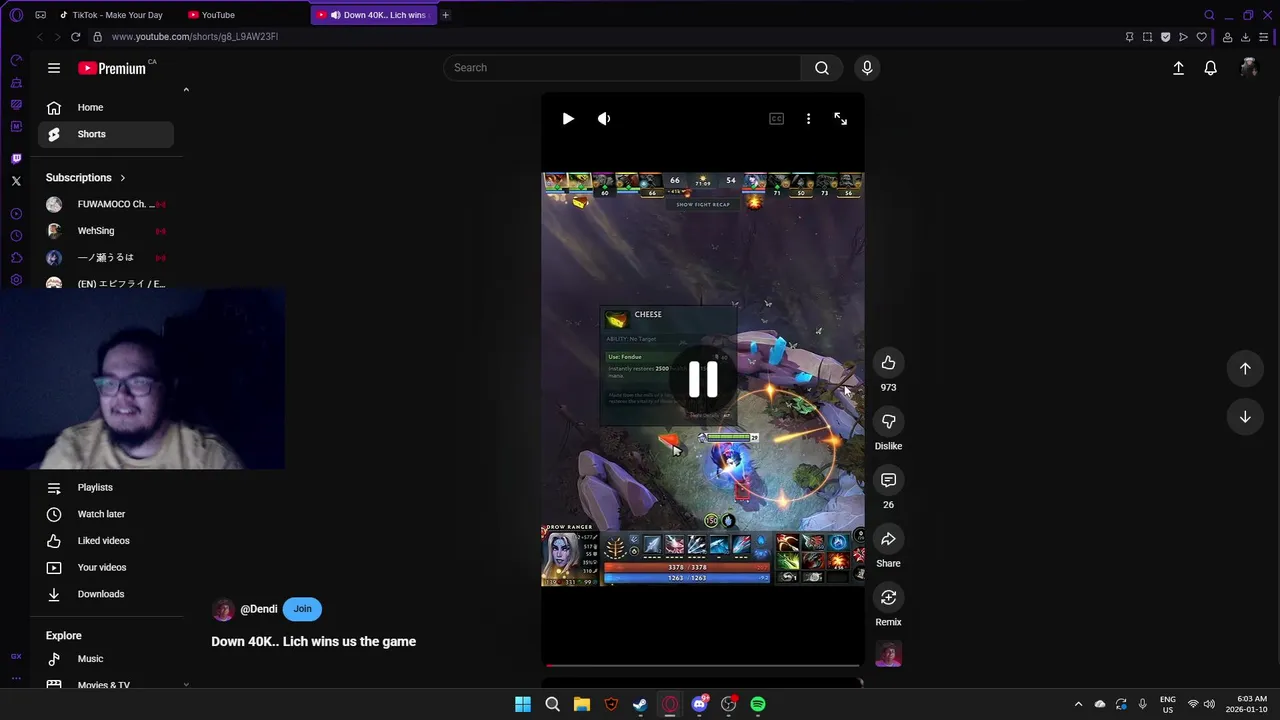Viewport: 1280px width, 720px height.
Task: Open the YouTube hamburger guide menu
Action: point(54,68)
